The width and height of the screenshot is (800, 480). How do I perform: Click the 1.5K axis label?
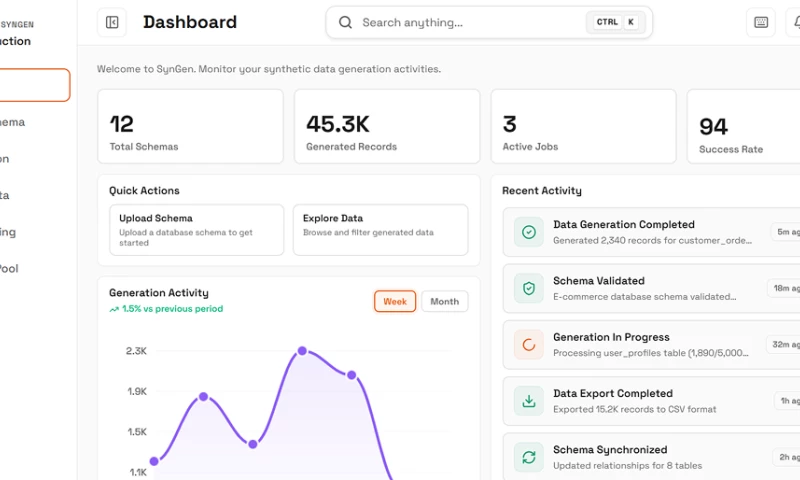[x=137, y=432]
